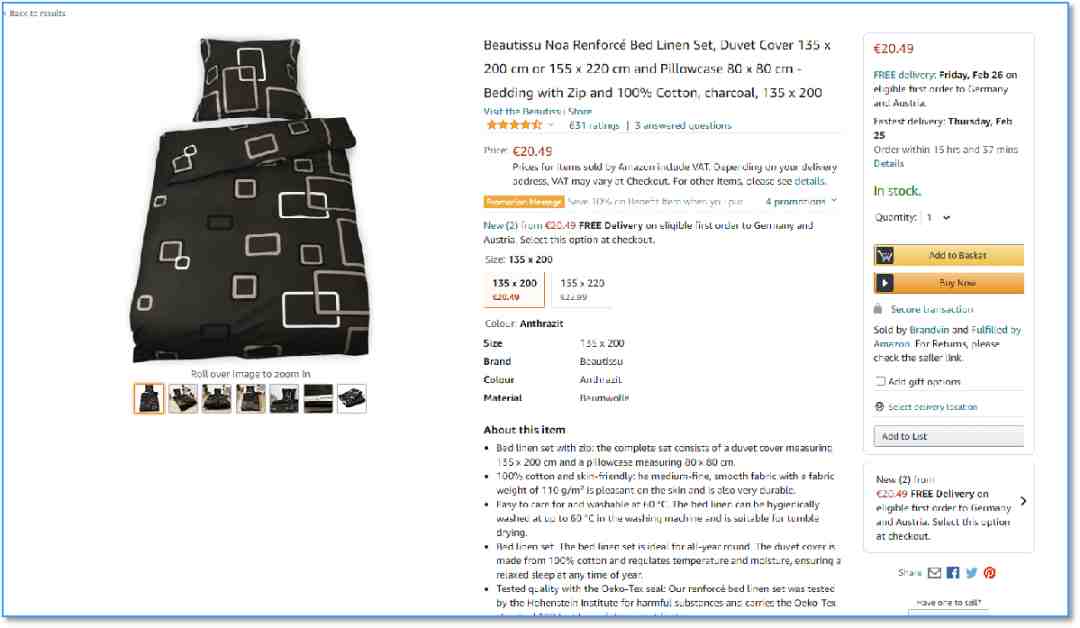Share the product on Twitter
Screen dimensions: 1080x628
(x=971, y=573)
